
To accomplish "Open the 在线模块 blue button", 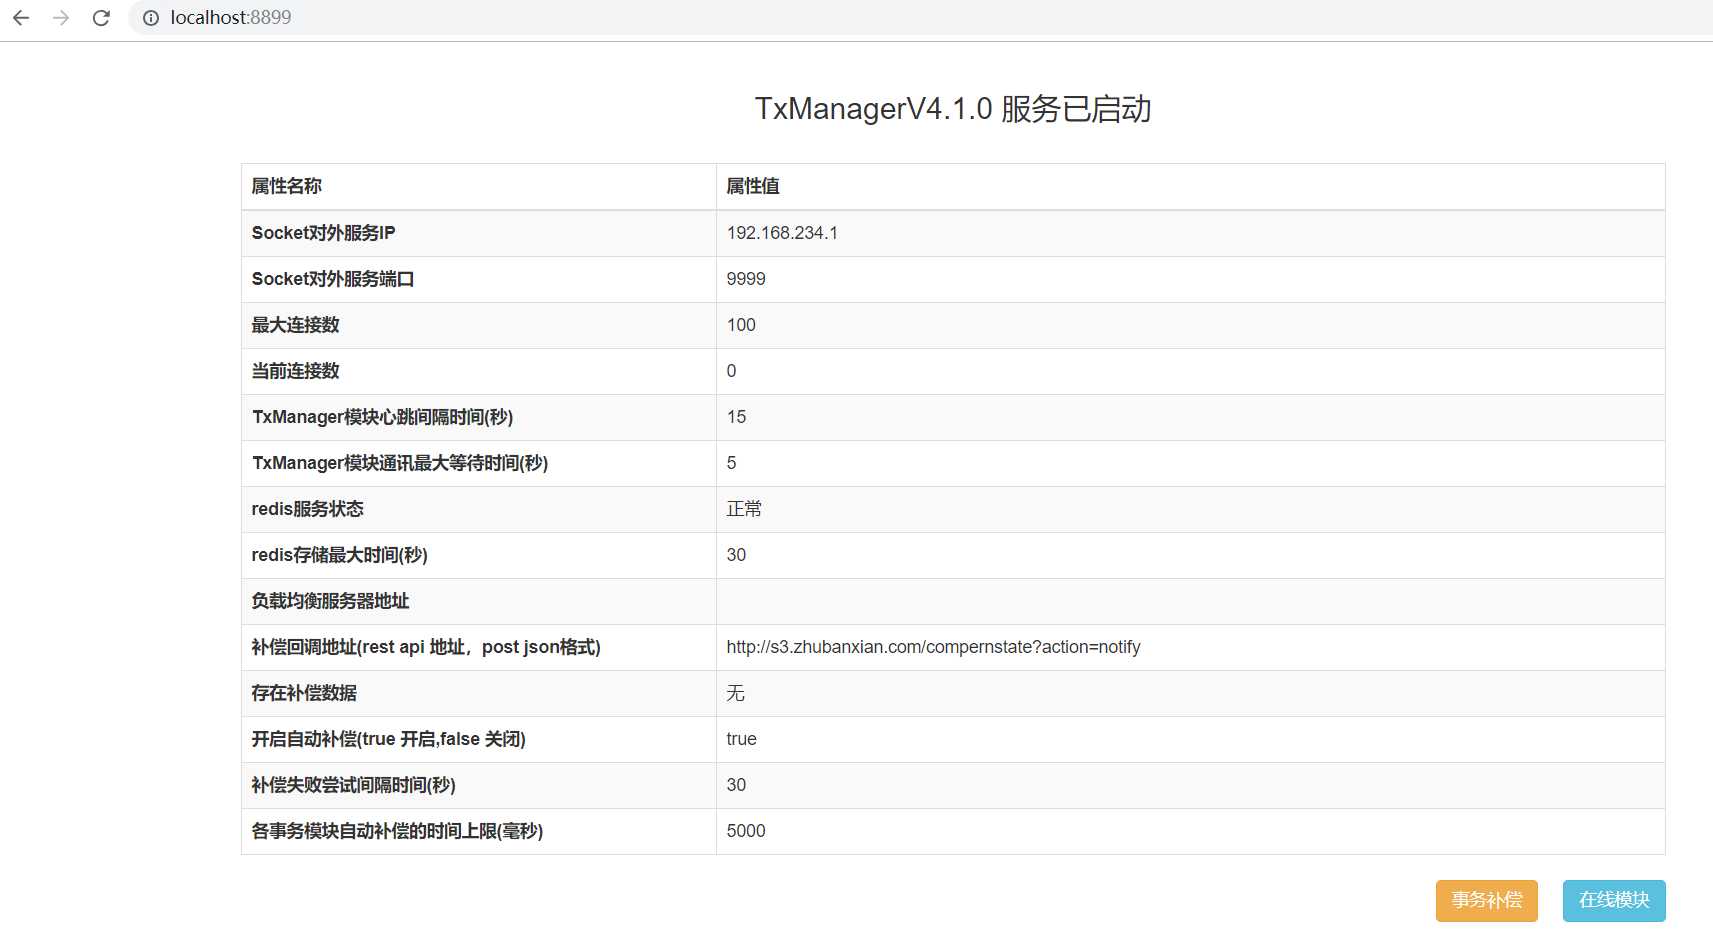I will pyautogui.click(x=1614, y=901).
